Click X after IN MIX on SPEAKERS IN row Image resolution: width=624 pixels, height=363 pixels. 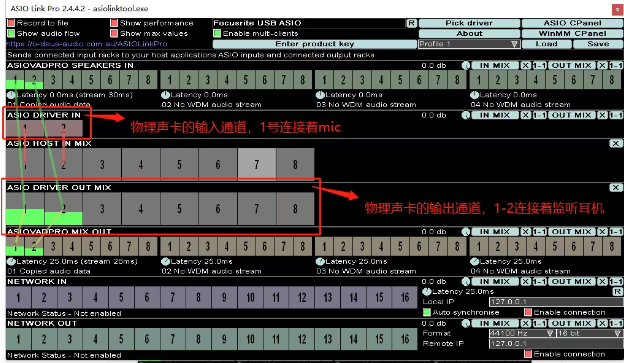click(x=526, y=65)
